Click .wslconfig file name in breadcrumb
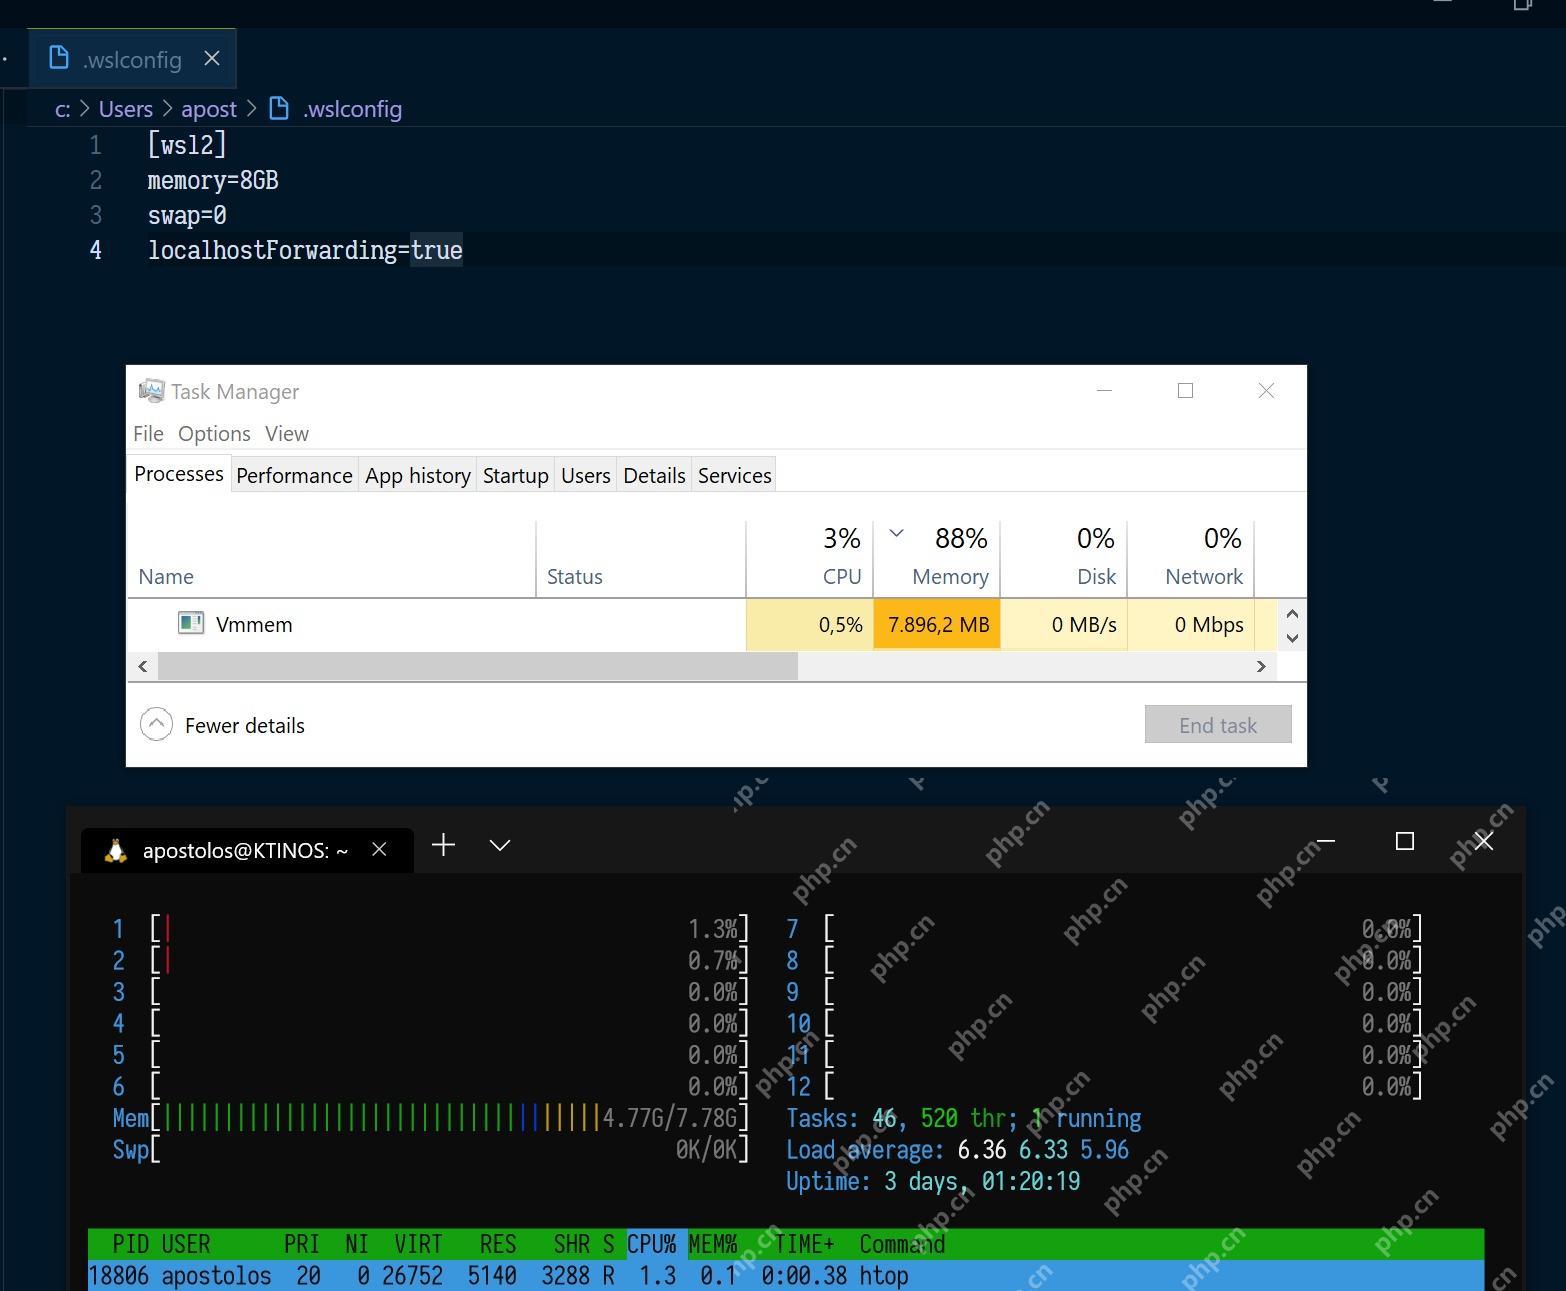This screenshot has height=1291, width=1566. point(352,109)
